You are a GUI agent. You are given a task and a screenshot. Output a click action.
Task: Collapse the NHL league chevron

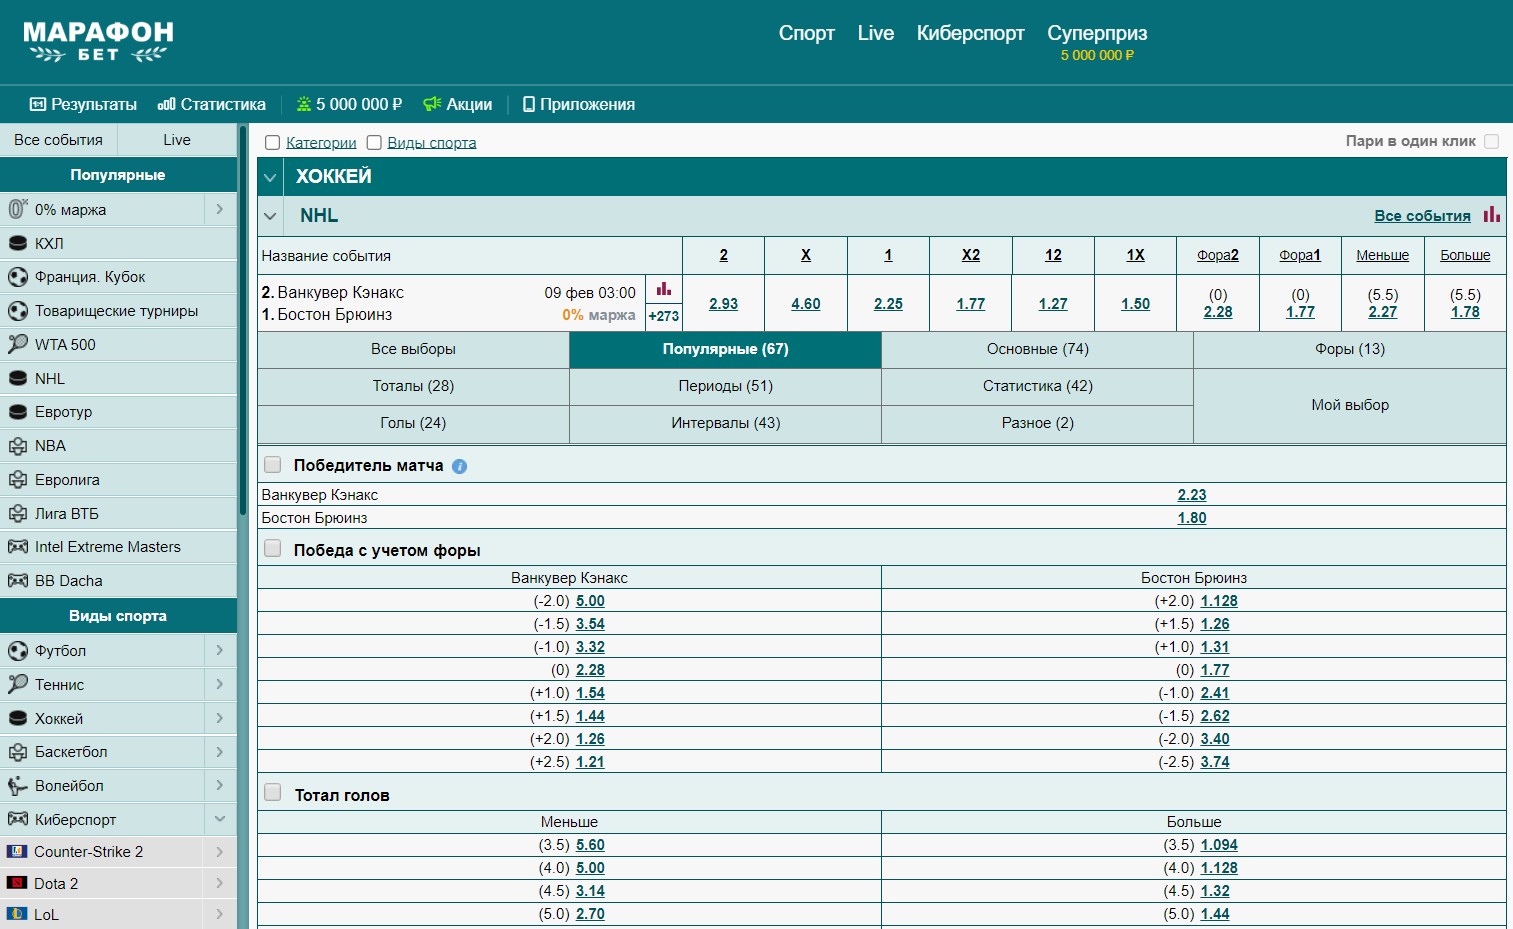coord(270,215)
